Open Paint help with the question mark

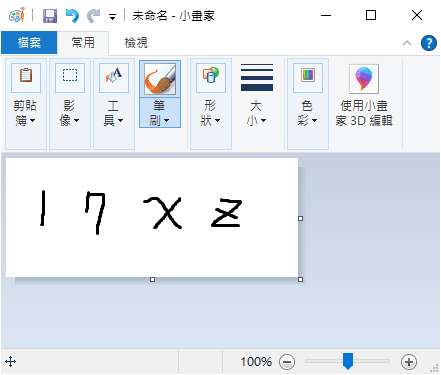click(429, 43)
